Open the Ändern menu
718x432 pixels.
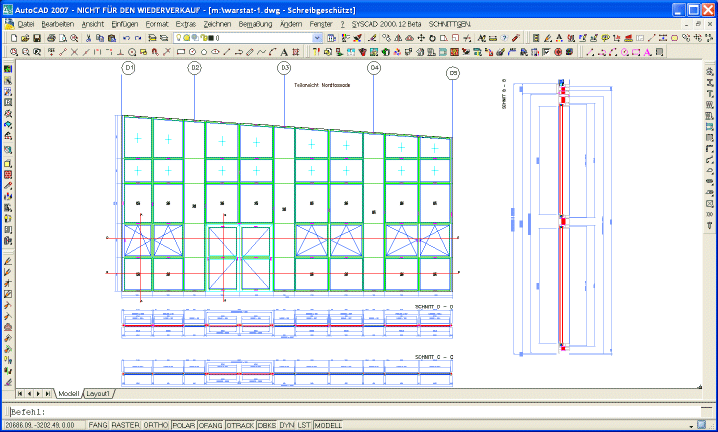(x=291, y=24)
